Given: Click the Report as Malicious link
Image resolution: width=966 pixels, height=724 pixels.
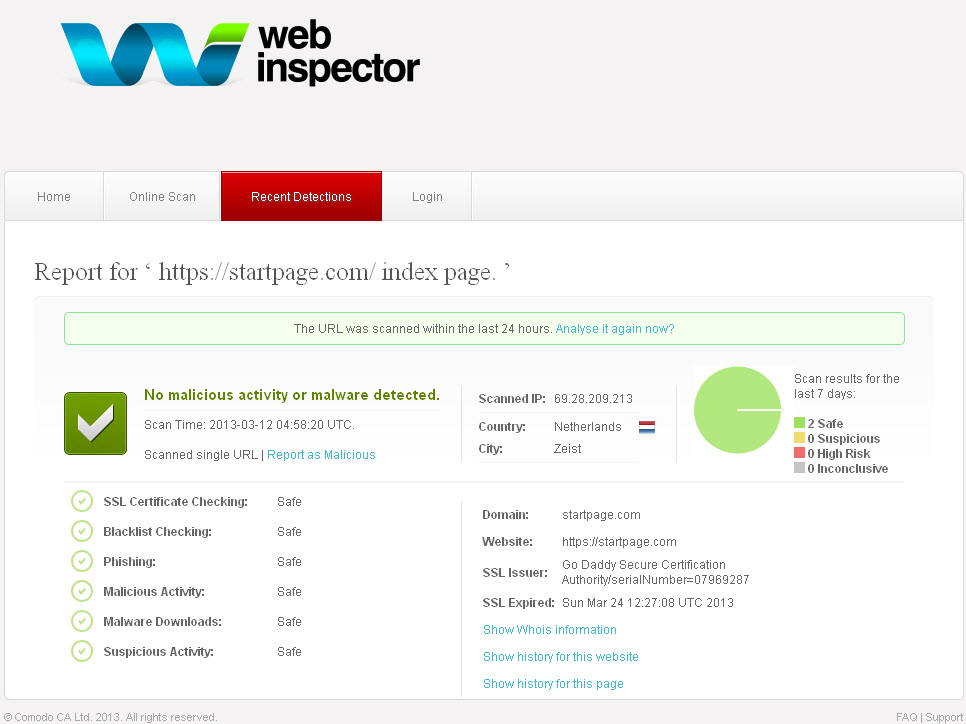Looking at the screenshot, I should pos(321,455).
